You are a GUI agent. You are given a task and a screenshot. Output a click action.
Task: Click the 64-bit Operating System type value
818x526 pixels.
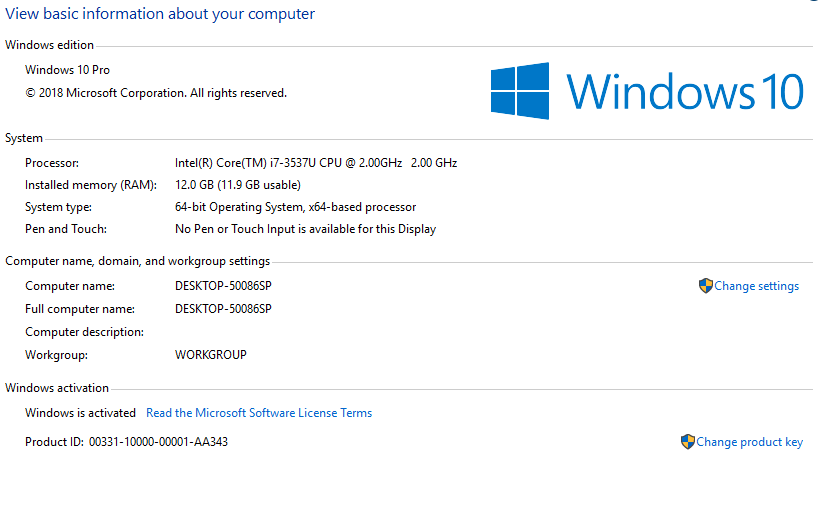click(295, 207)
